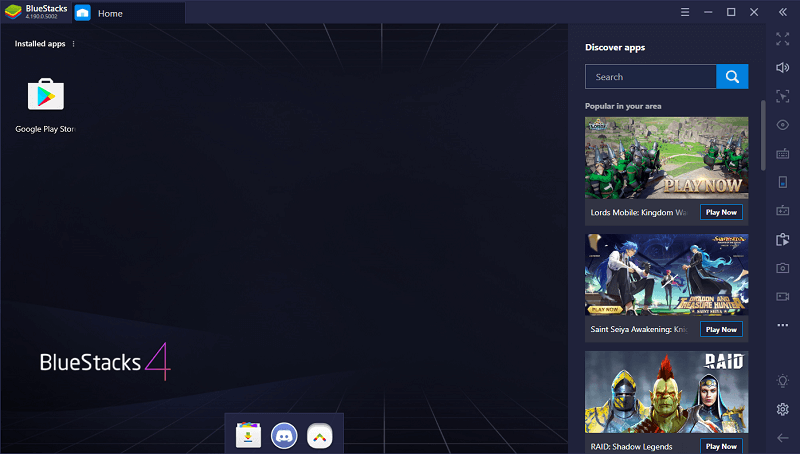Open Installed apps three-dot options
800x454 pixels.
(x=73, y=44)
